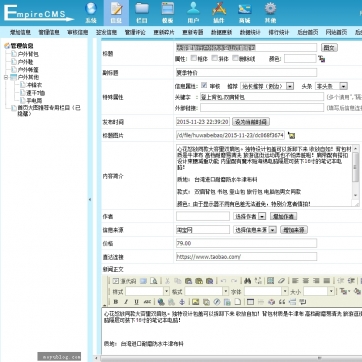Open the 字体 font dropdown in editor
This screenshot has width=362, height=362.
266,292
